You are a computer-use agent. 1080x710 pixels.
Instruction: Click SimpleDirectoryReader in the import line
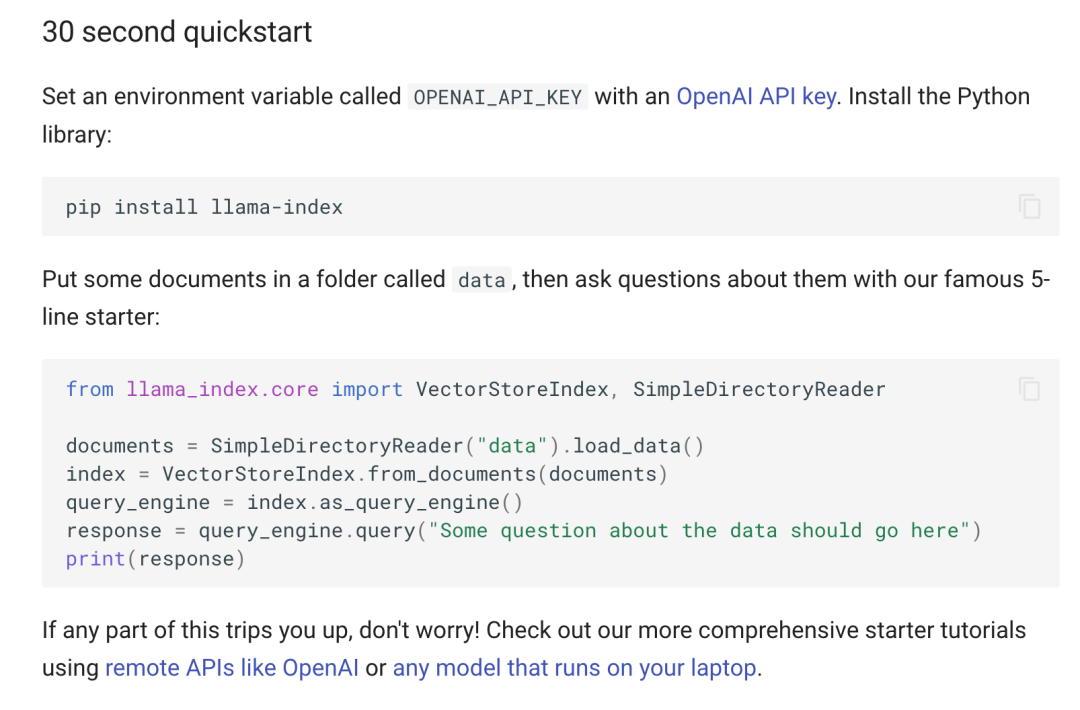click(759, 389)
